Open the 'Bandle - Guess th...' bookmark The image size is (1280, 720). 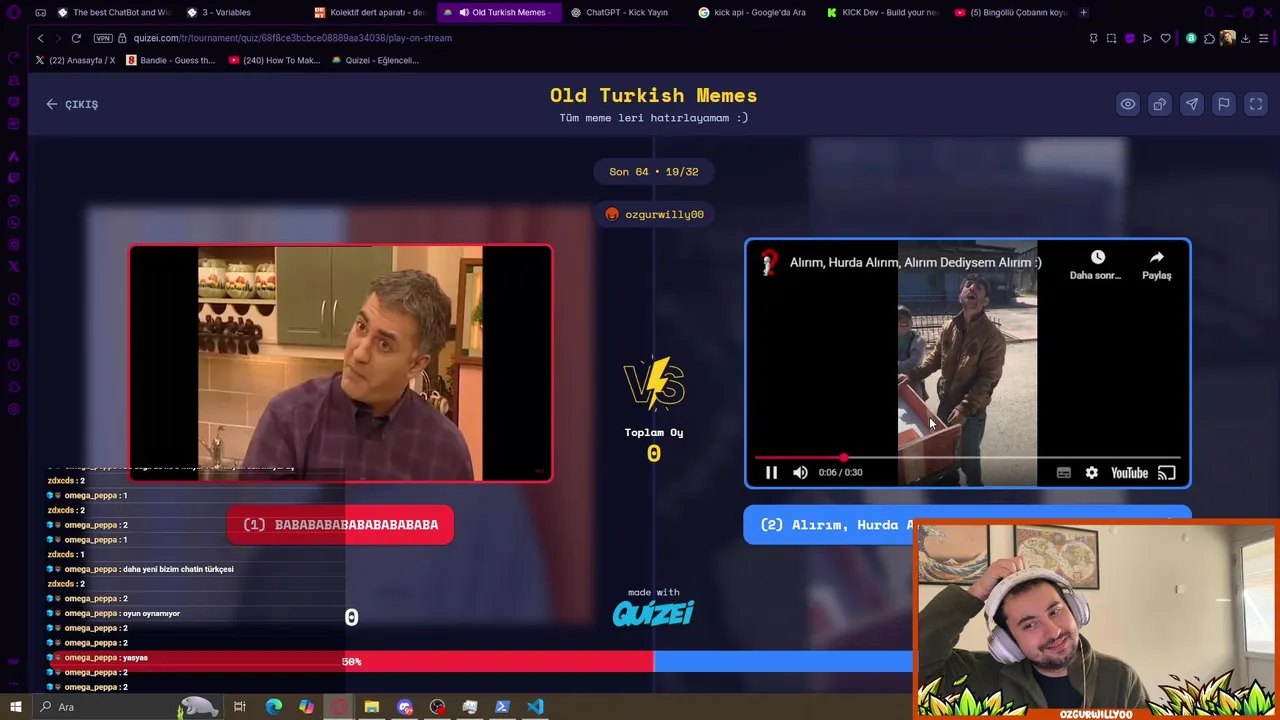(x=170, y=60)
